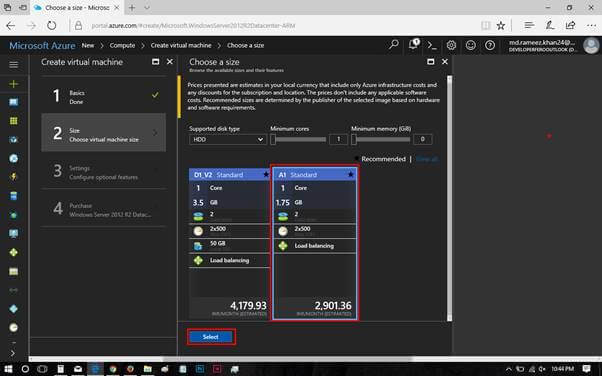Screen dimensions: 602x376
Task: Open the browser tab list chevron
Action: click(147, 8)
